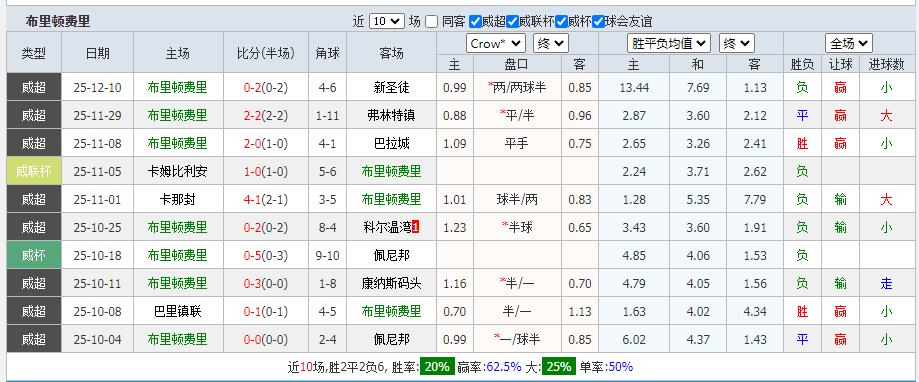This screenshot has width=919, height=382.
Task: Click home odds value 13.44
Action: (634, 88)
